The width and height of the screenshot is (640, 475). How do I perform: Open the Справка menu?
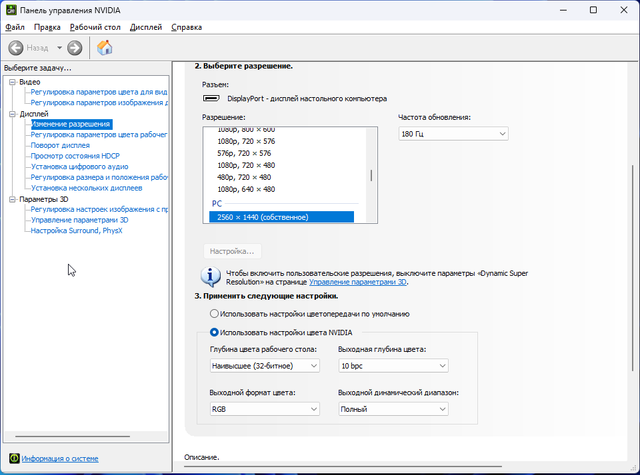(187, 27)
